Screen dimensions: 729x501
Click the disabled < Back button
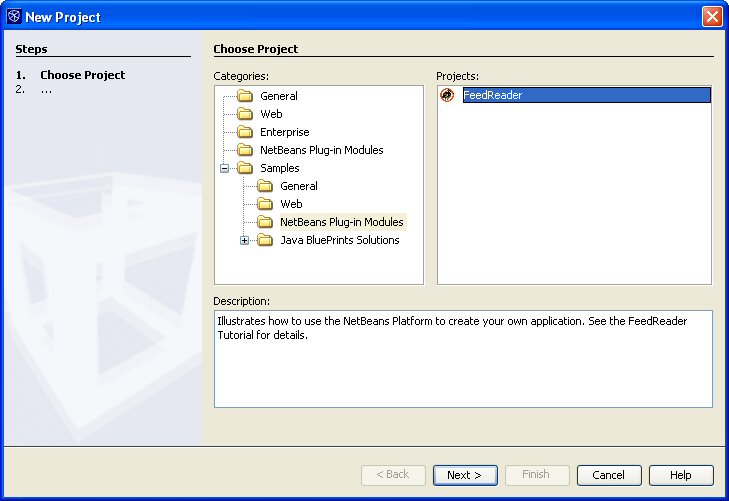tap(393, 475)
